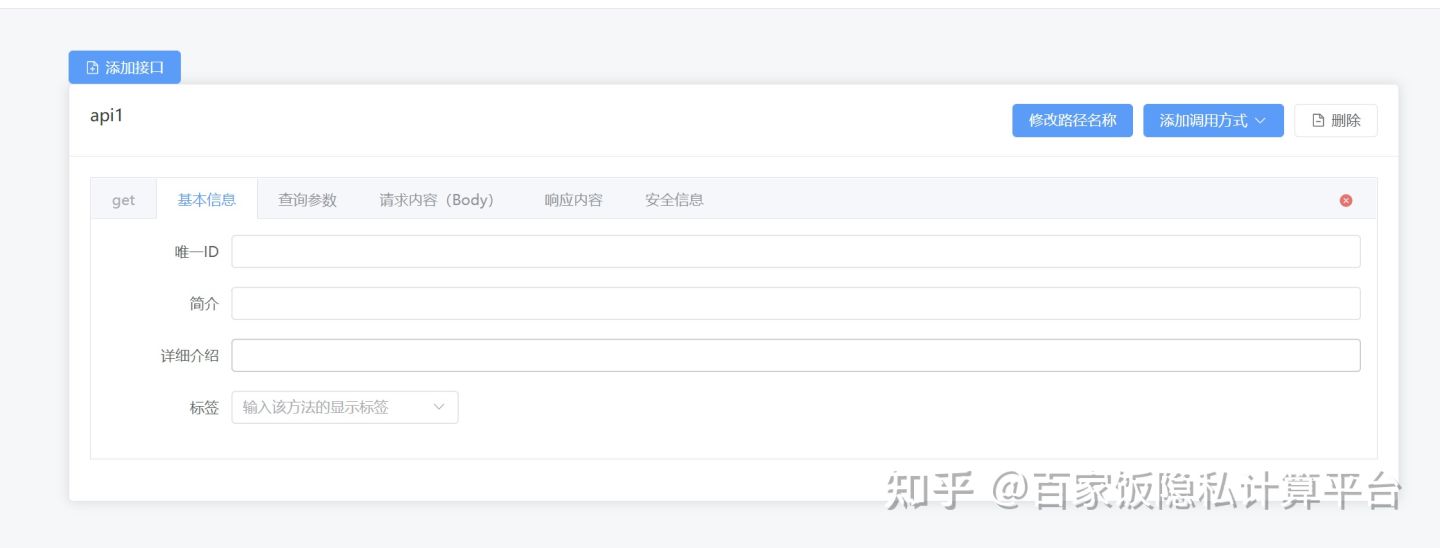Click the 删除 button
Image resolution: width=1440 pixels, height=548 pixels.
(x=1336, y=120)
